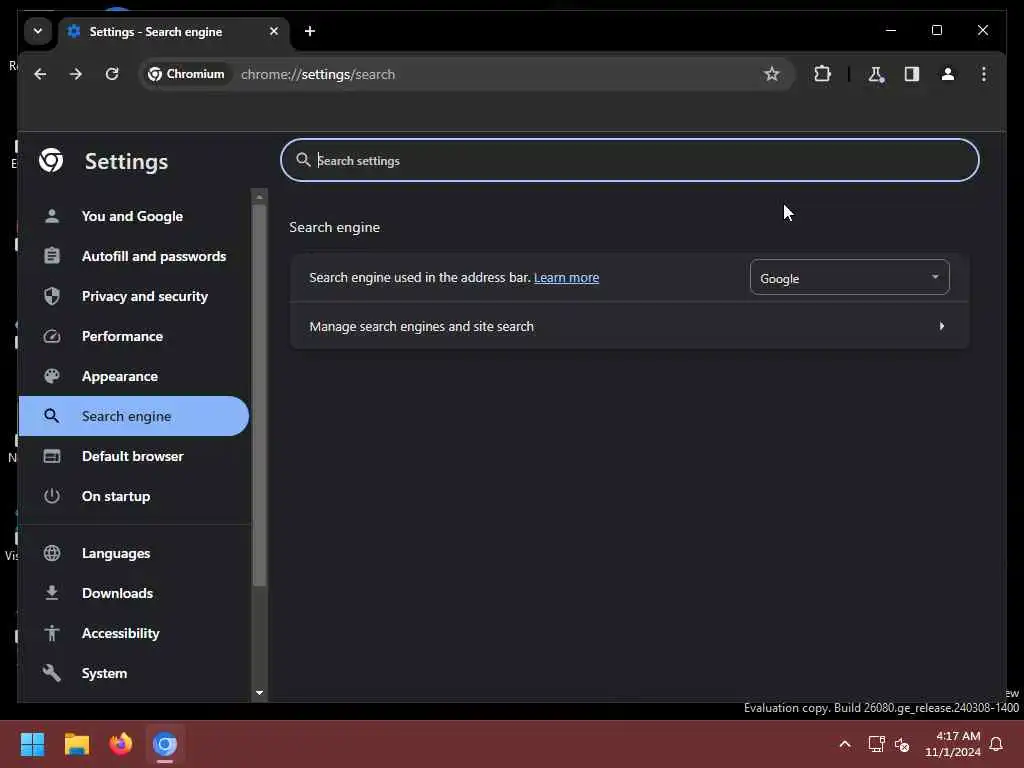Open System settings
The width and height of the screenshot is (1024, 768).
click(x=134, y=673)
